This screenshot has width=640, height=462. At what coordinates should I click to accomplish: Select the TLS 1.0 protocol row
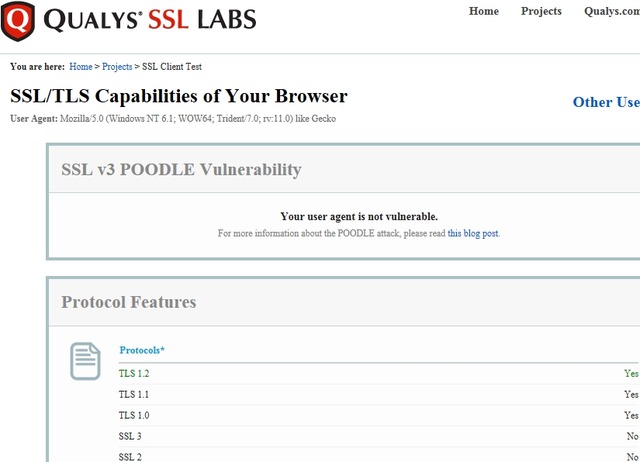(378, 415)
